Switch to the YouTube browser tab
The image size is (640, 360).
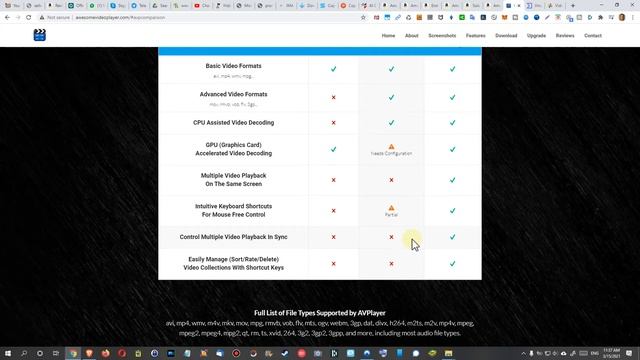pyautogui.click(x=201, y=6)
